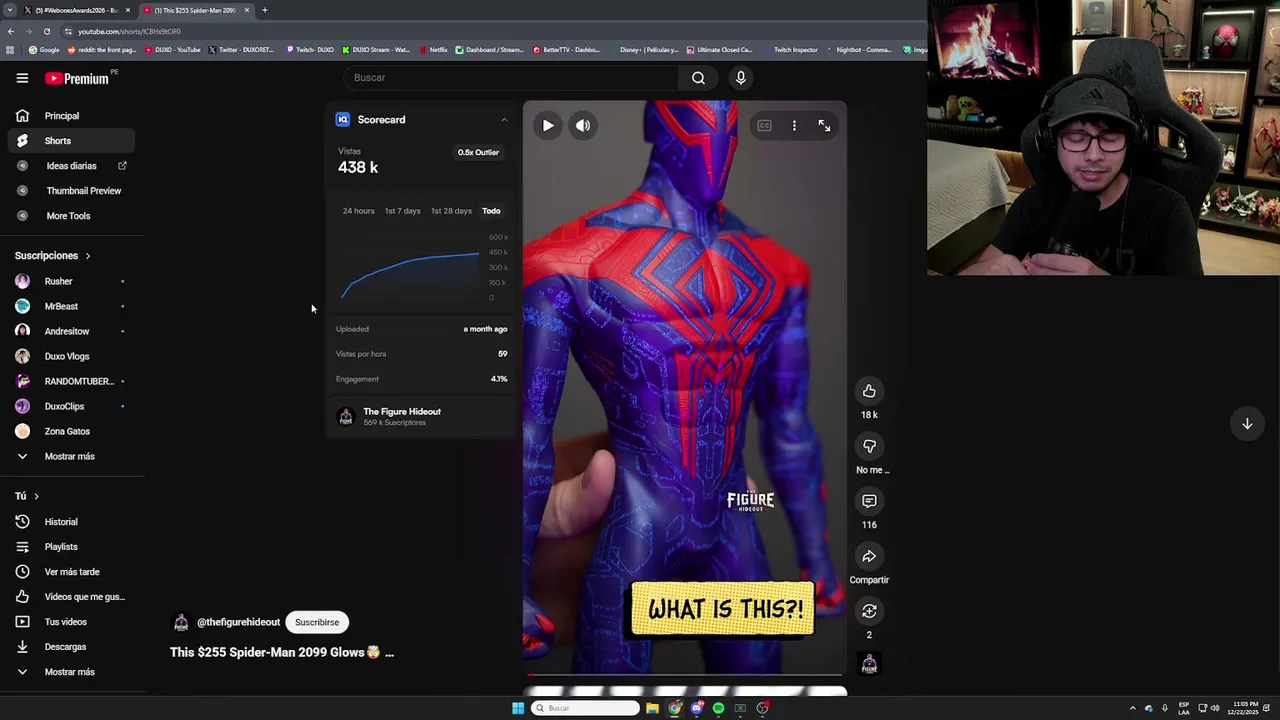Open Videos que me gustan
This screenshot has width=1280, height=720.
tap(70, 597)
